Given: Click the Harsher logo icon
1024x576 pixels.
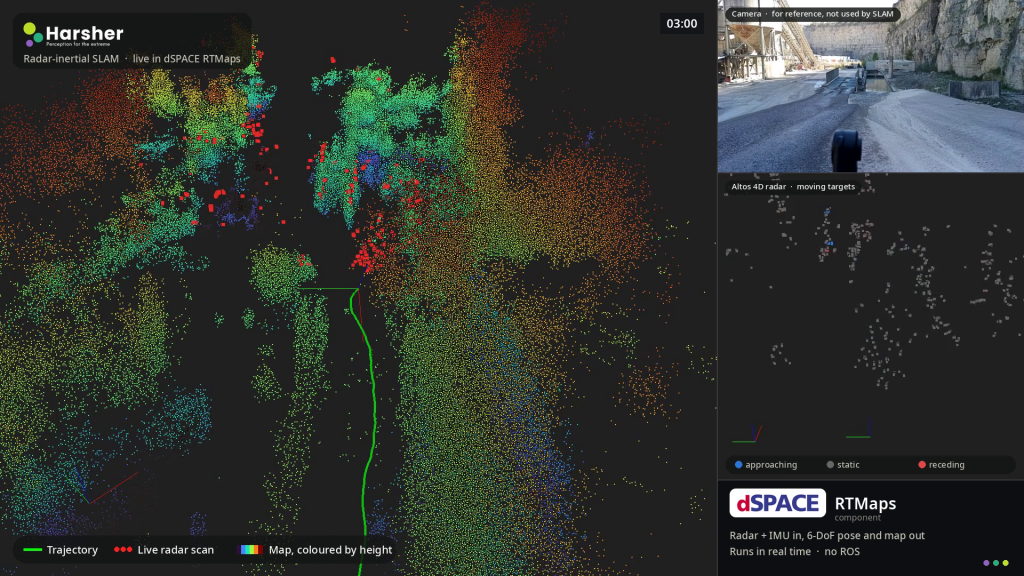Looking at the screenshot, I should click(x=33, y=34).
